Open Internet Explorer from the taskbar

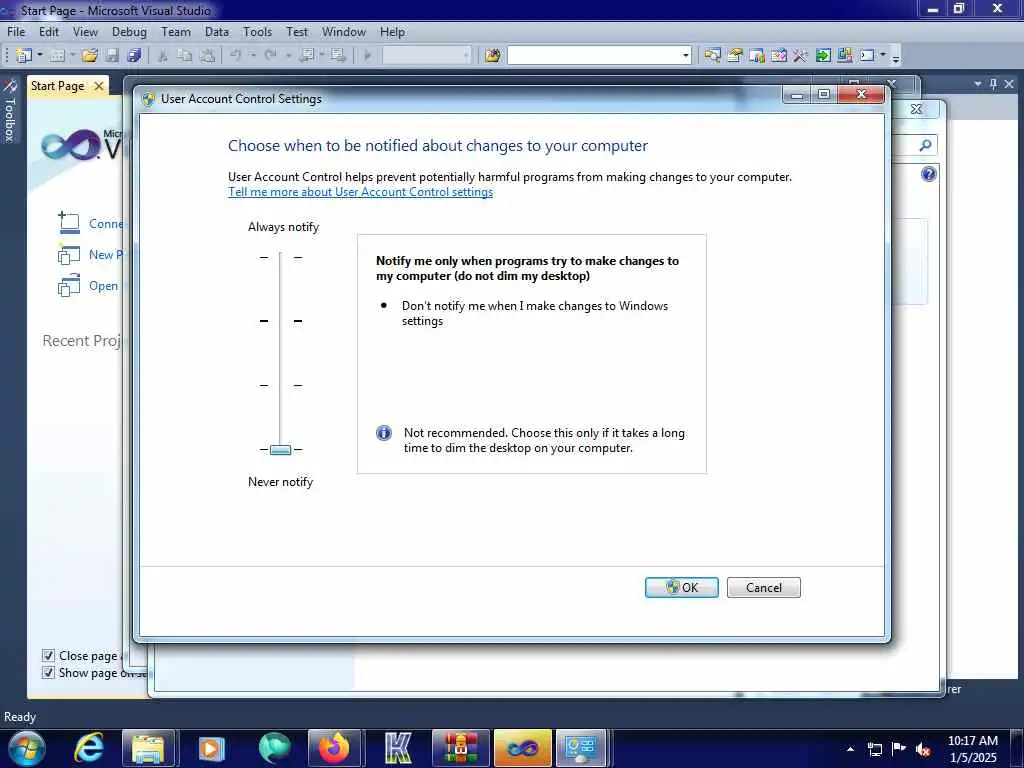coord(89,748)
